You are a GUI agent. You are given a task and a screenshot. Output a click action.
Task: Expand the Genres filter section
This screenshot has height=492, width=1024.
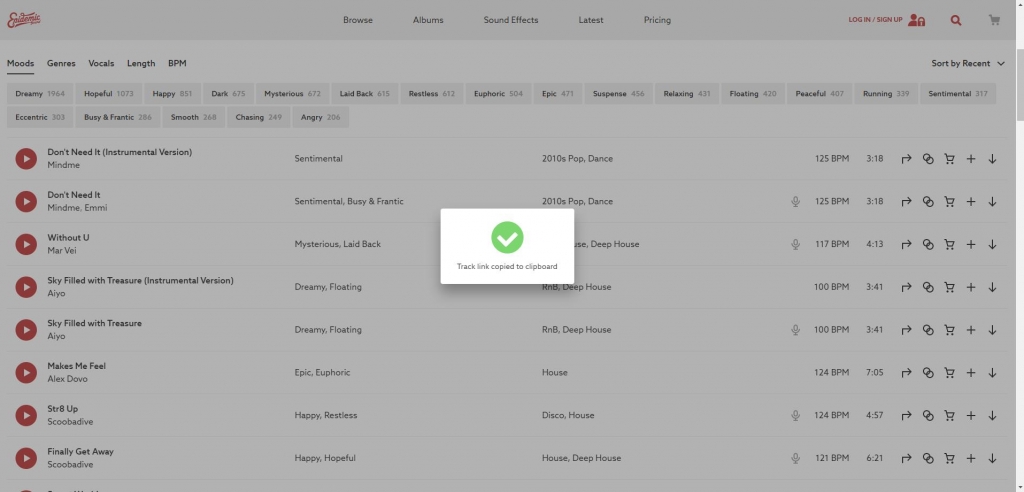click(x=61, y=64)
